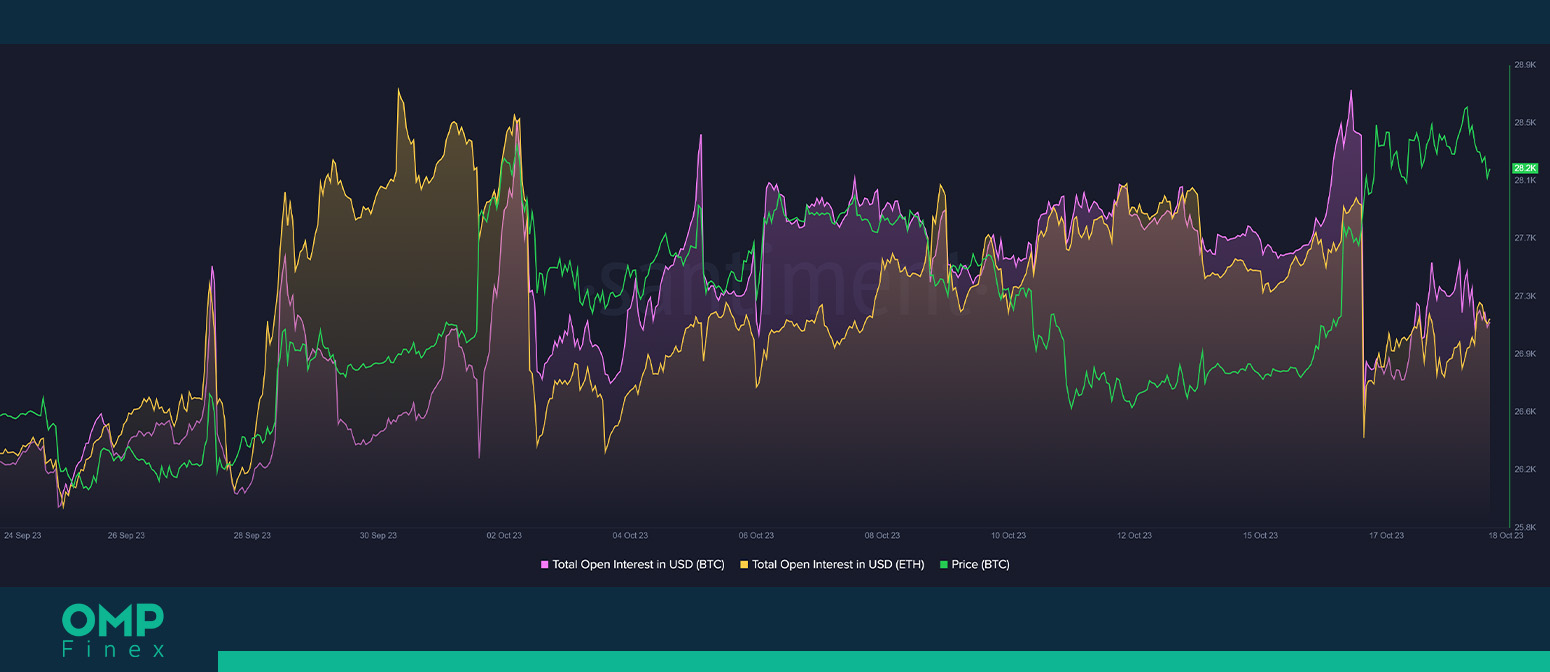Image resolution: width=1550 pixels, height=672 pixels.
Task: Click the 26.6K price axis value
Action: pos(1525,411)
